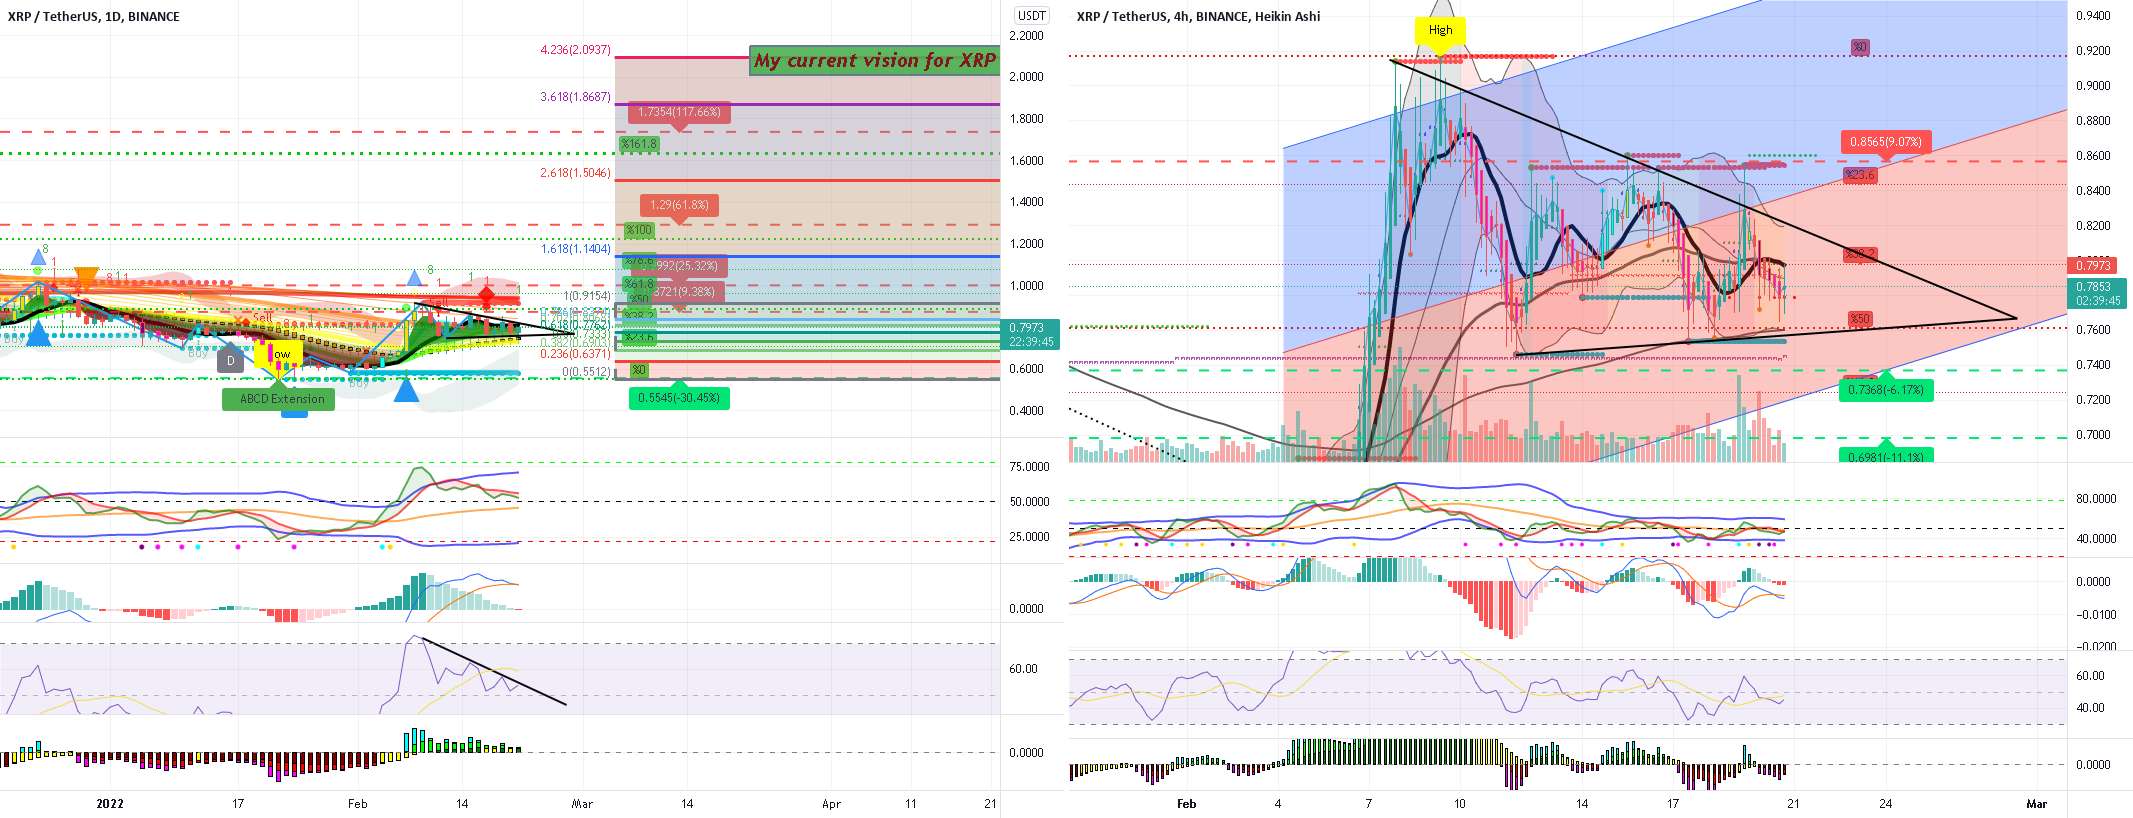Click the 2022 date on daily time axis
The height and width of the screenshot is (818, 2133).
point(110,804)
